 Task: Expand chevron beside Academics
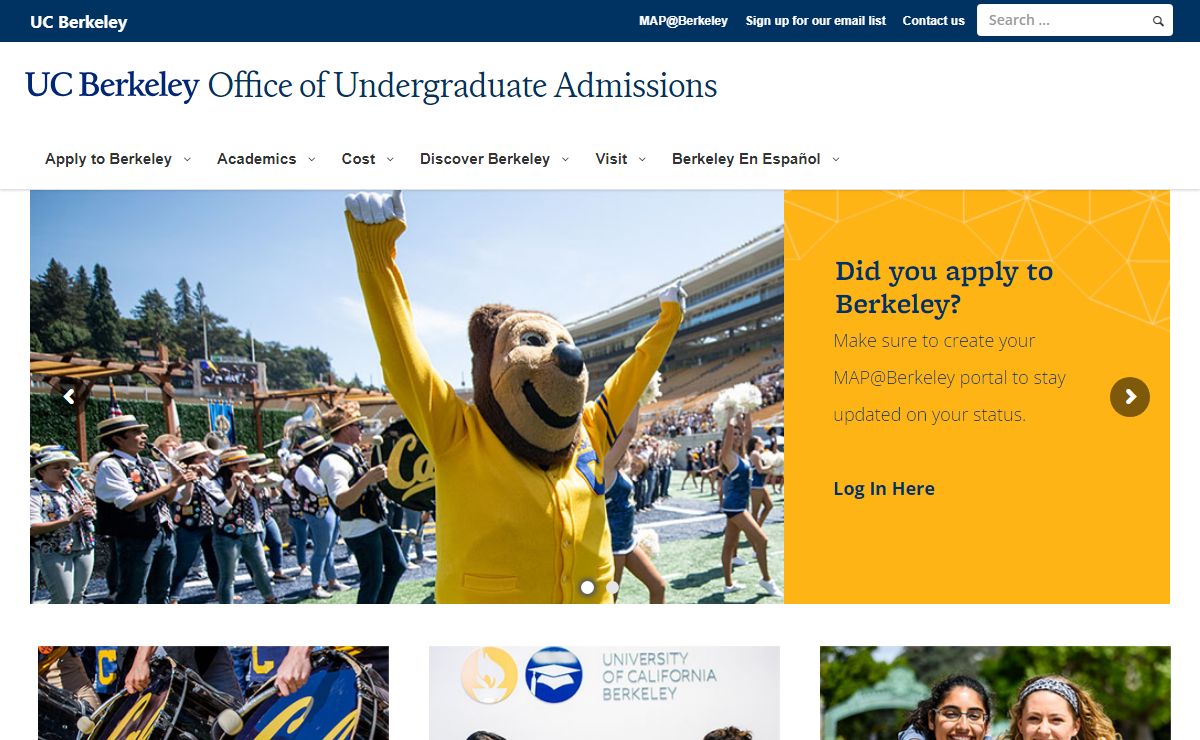click(311, 159)
